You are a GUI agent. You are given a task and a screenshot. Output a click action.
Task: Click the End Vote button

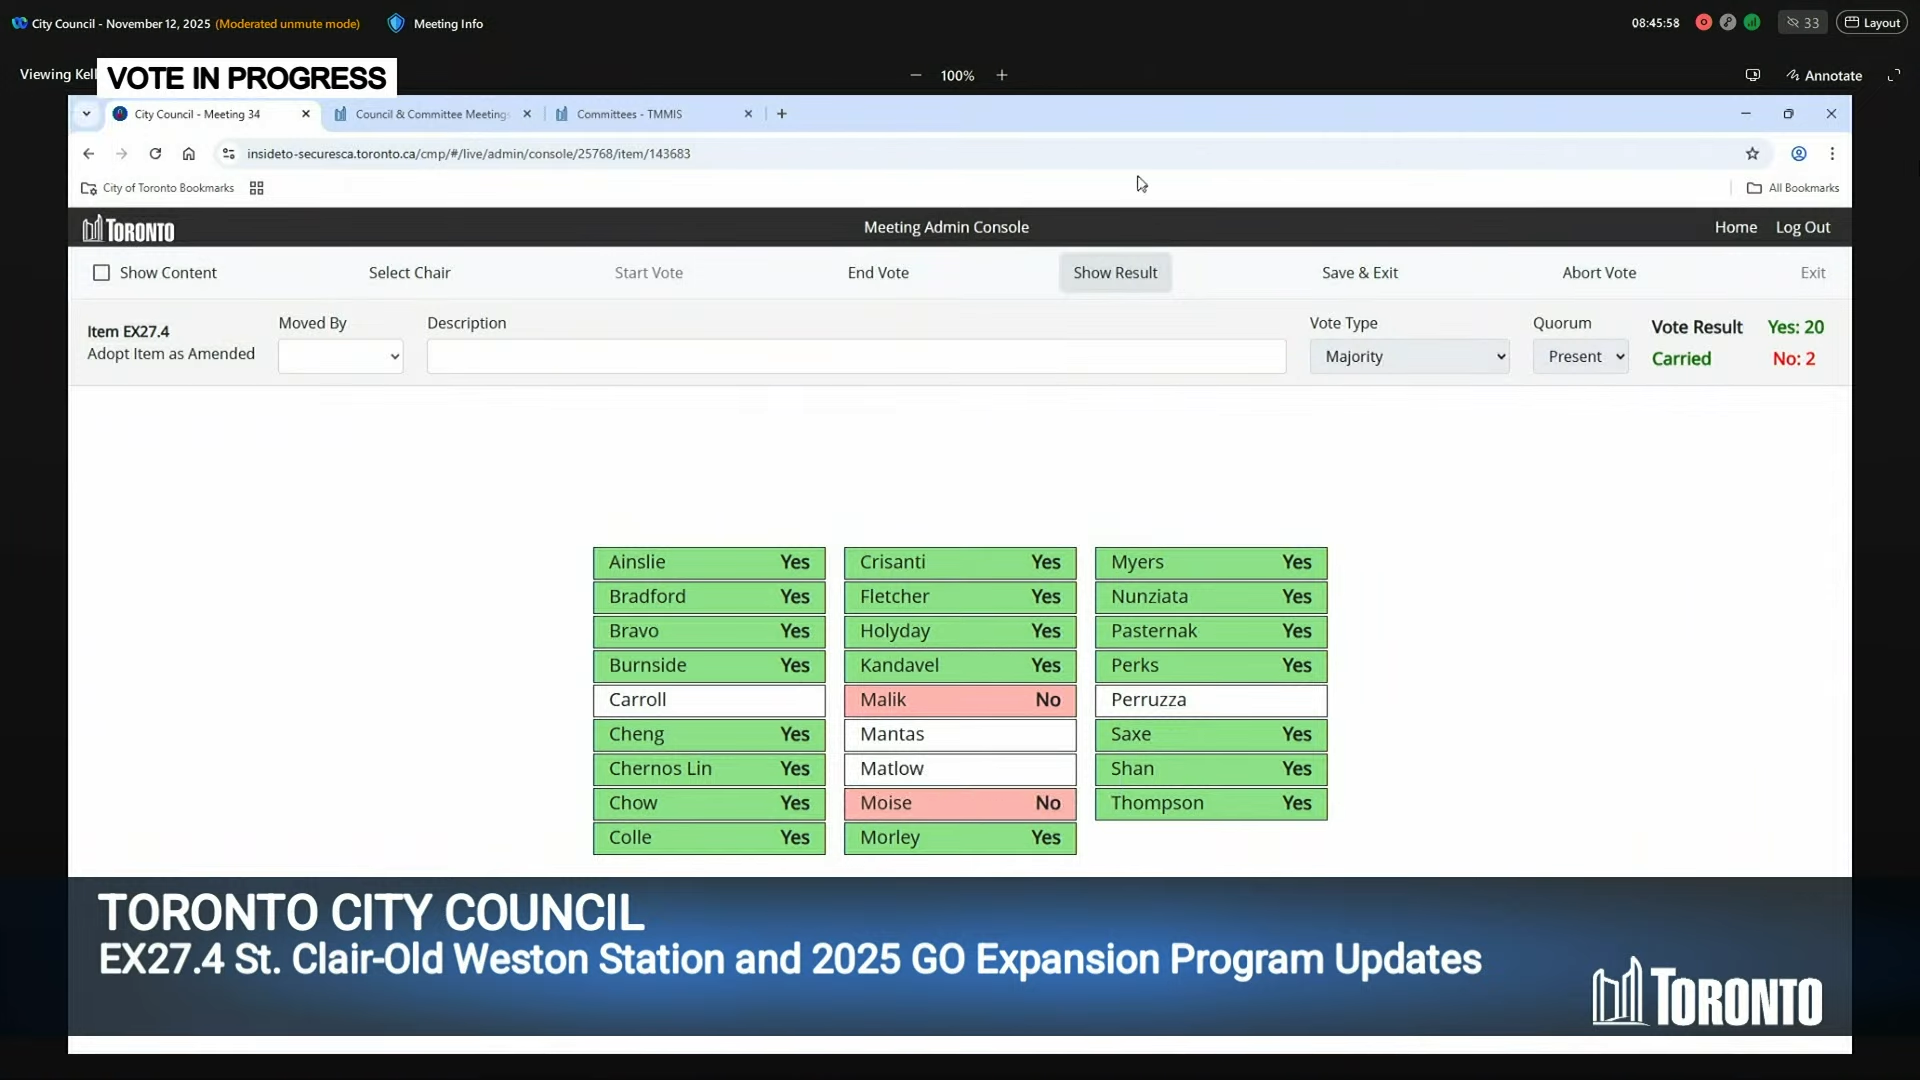pyautogui.click(x=878, y=273)
